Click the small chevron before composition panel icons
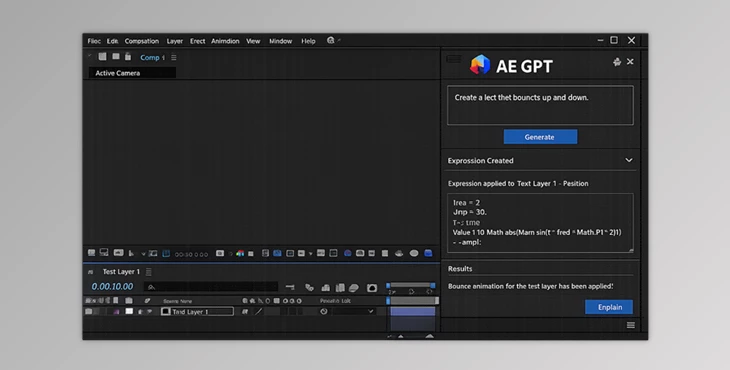This screenshot has width=730, height=370. click(89, 56)
